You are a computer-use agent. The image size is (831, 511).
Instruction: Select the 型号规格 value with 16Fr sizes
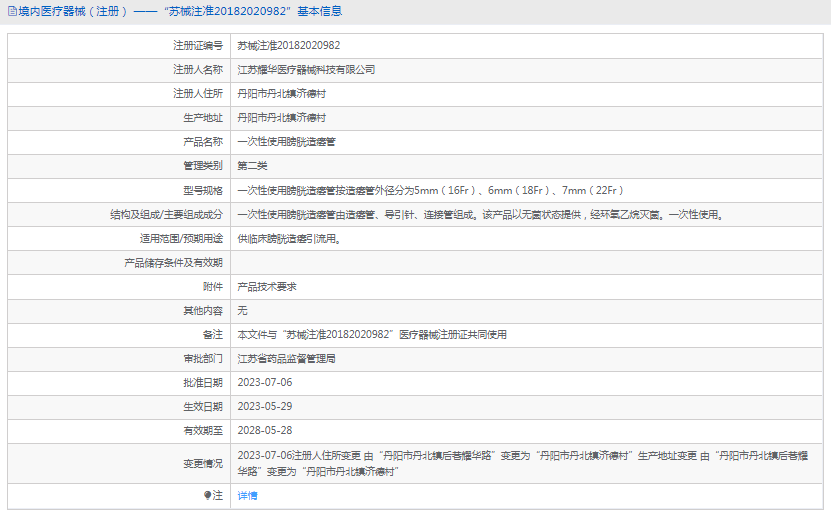[x=430, y=190]
